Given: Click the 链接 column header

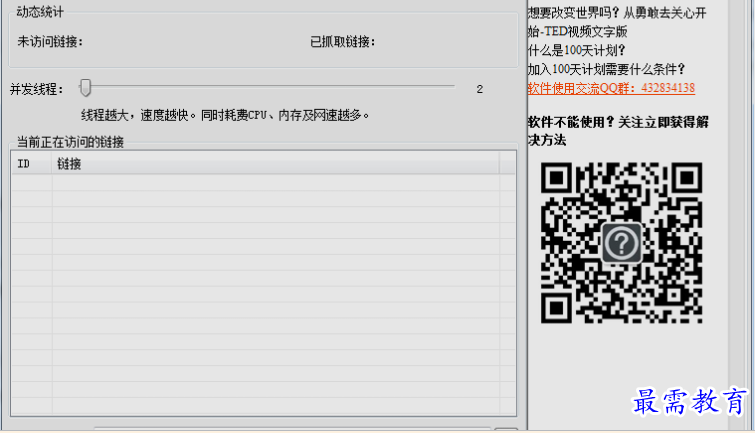Looking at the screenshot, I should click(x=275, y=164).
